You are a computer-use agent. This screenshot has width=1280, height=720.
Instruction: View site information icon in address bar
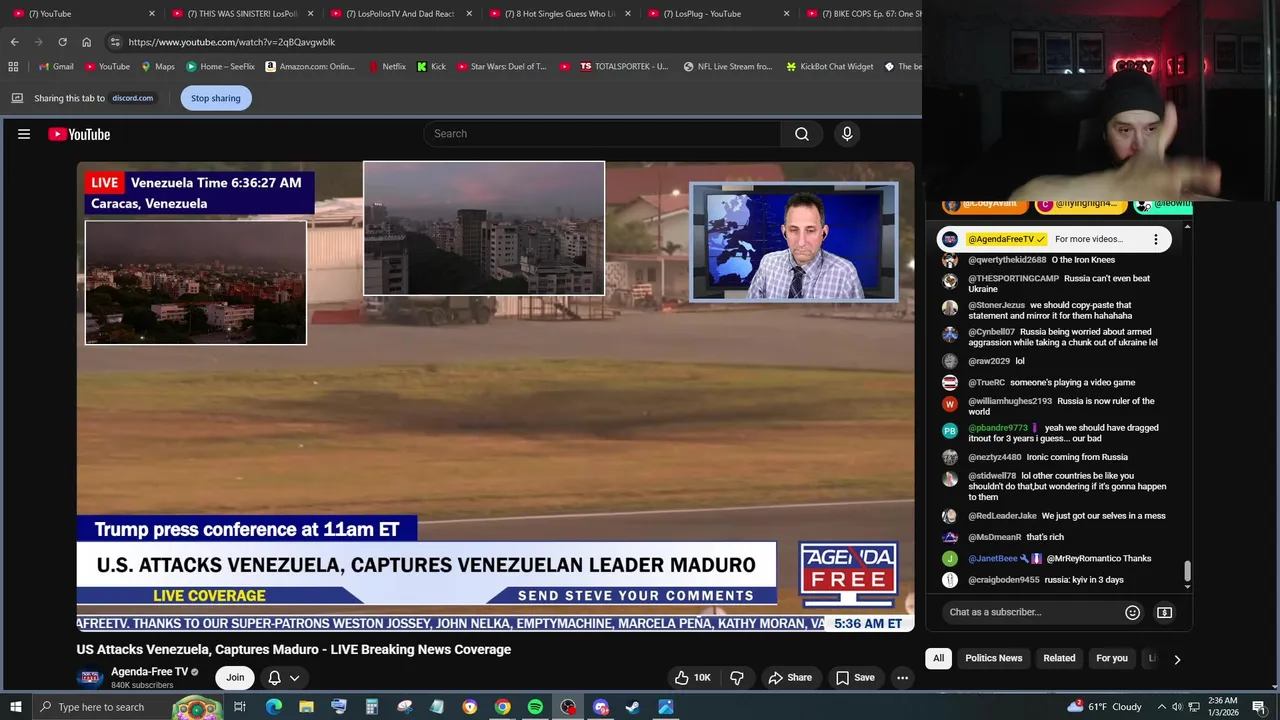point(115,42)
